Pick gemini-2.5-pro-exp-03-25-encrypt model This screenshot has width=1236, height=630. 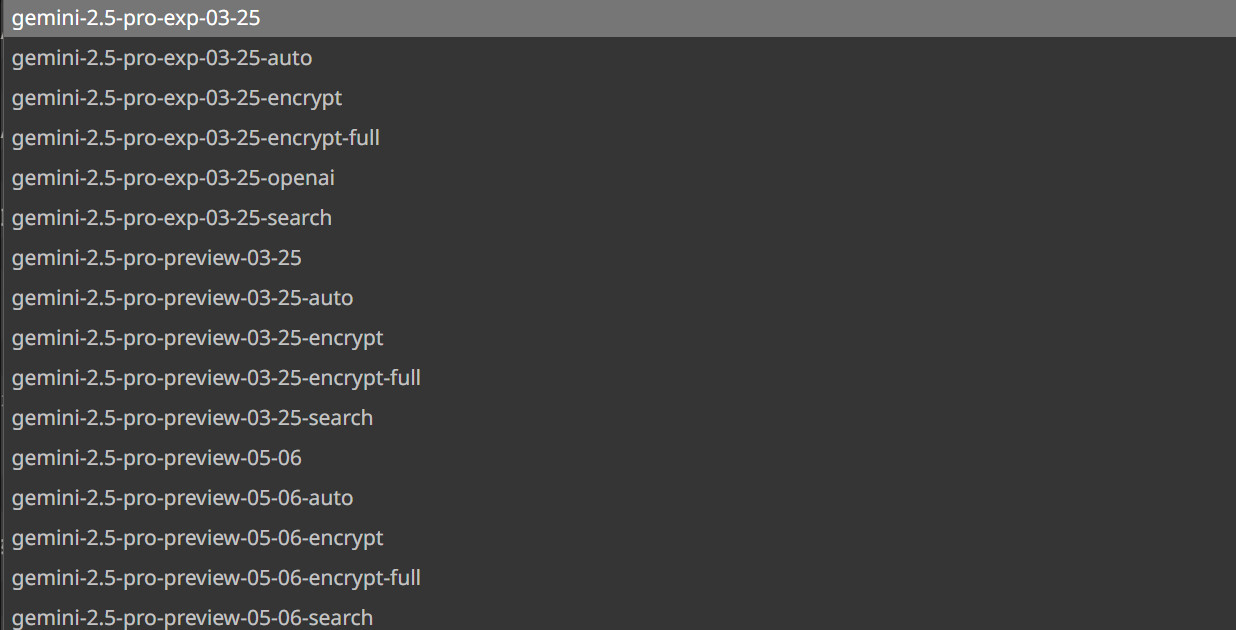[x=177, y=98]
